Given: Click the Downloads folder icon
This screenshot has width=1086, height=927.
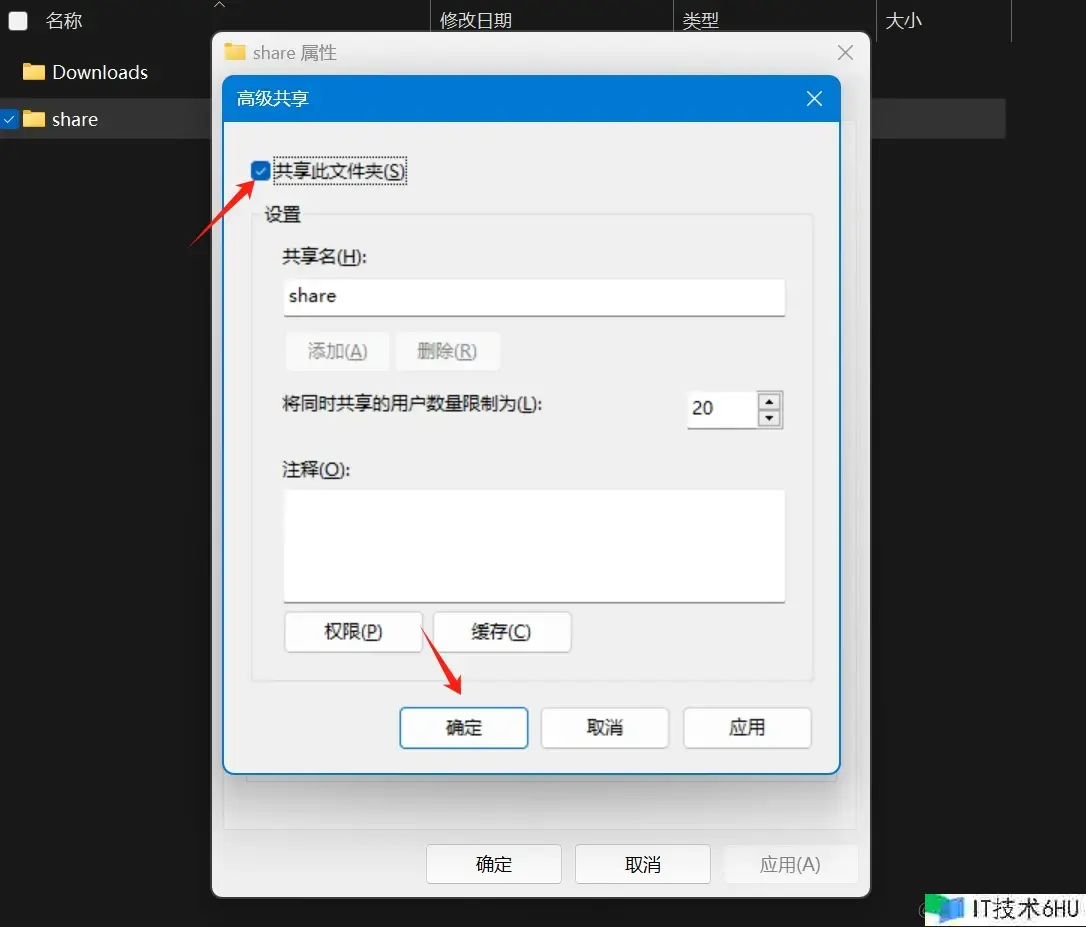Looking at the screenshot, I should tap(34, 72).
